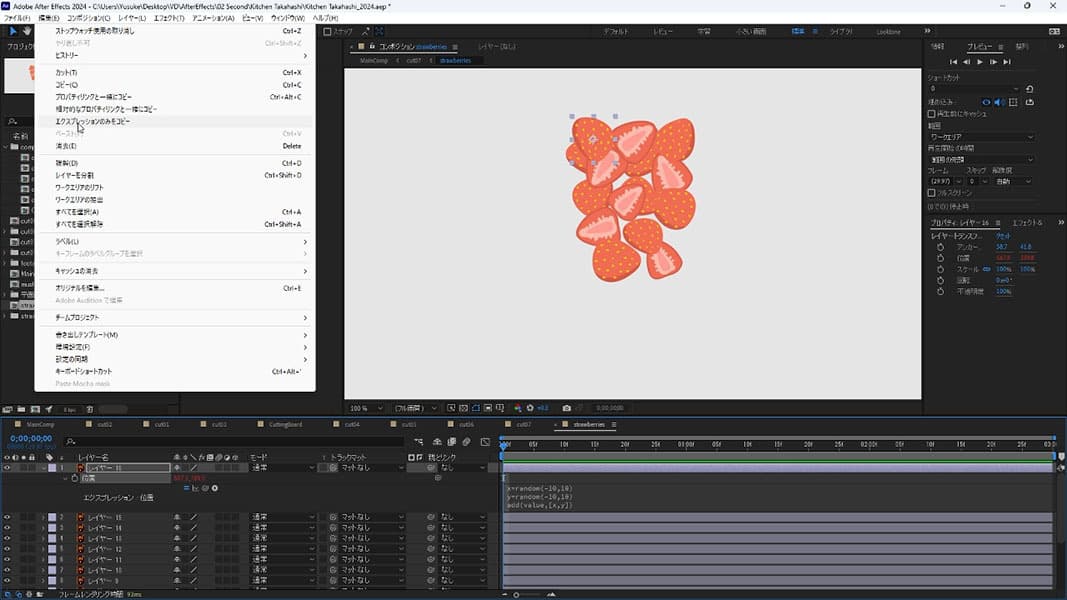The height and width of the screenshot is (600, 1067).
Task: Click the Reset link in layer transform
Action: (1002, 235)
